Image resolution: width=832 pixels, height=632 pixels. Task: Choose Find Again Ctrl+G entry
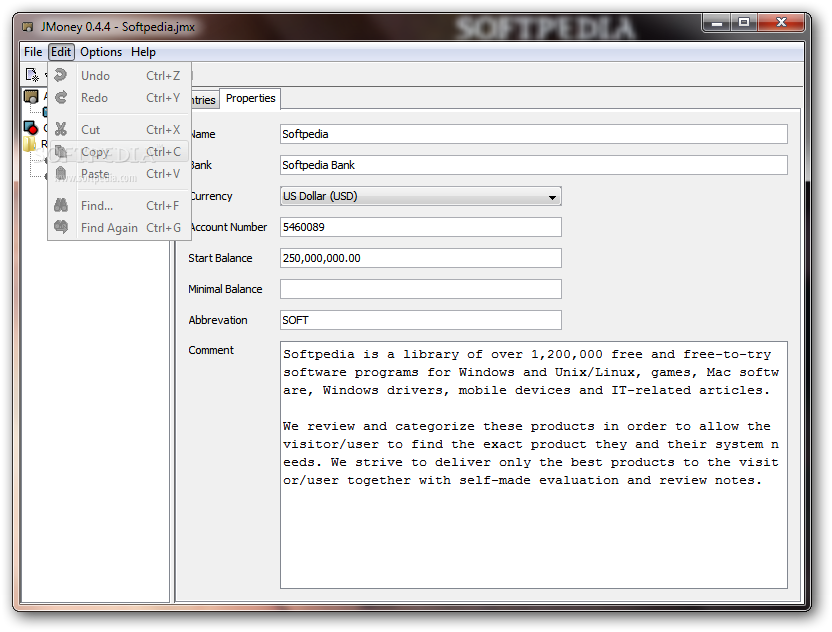[119, 228]
